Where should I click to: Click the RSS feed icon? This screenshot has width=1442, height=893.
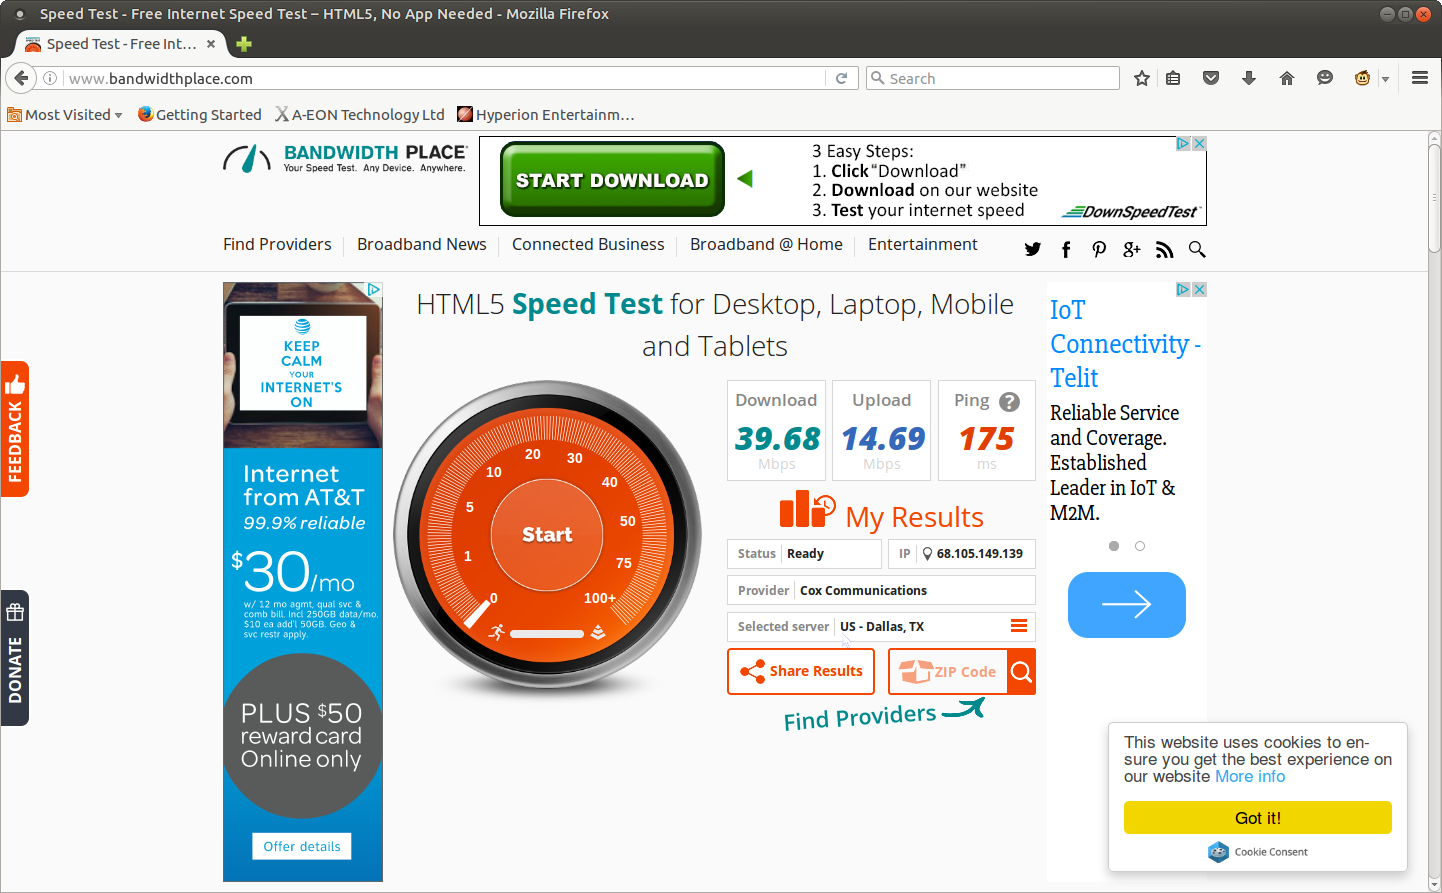[1164, 250]
